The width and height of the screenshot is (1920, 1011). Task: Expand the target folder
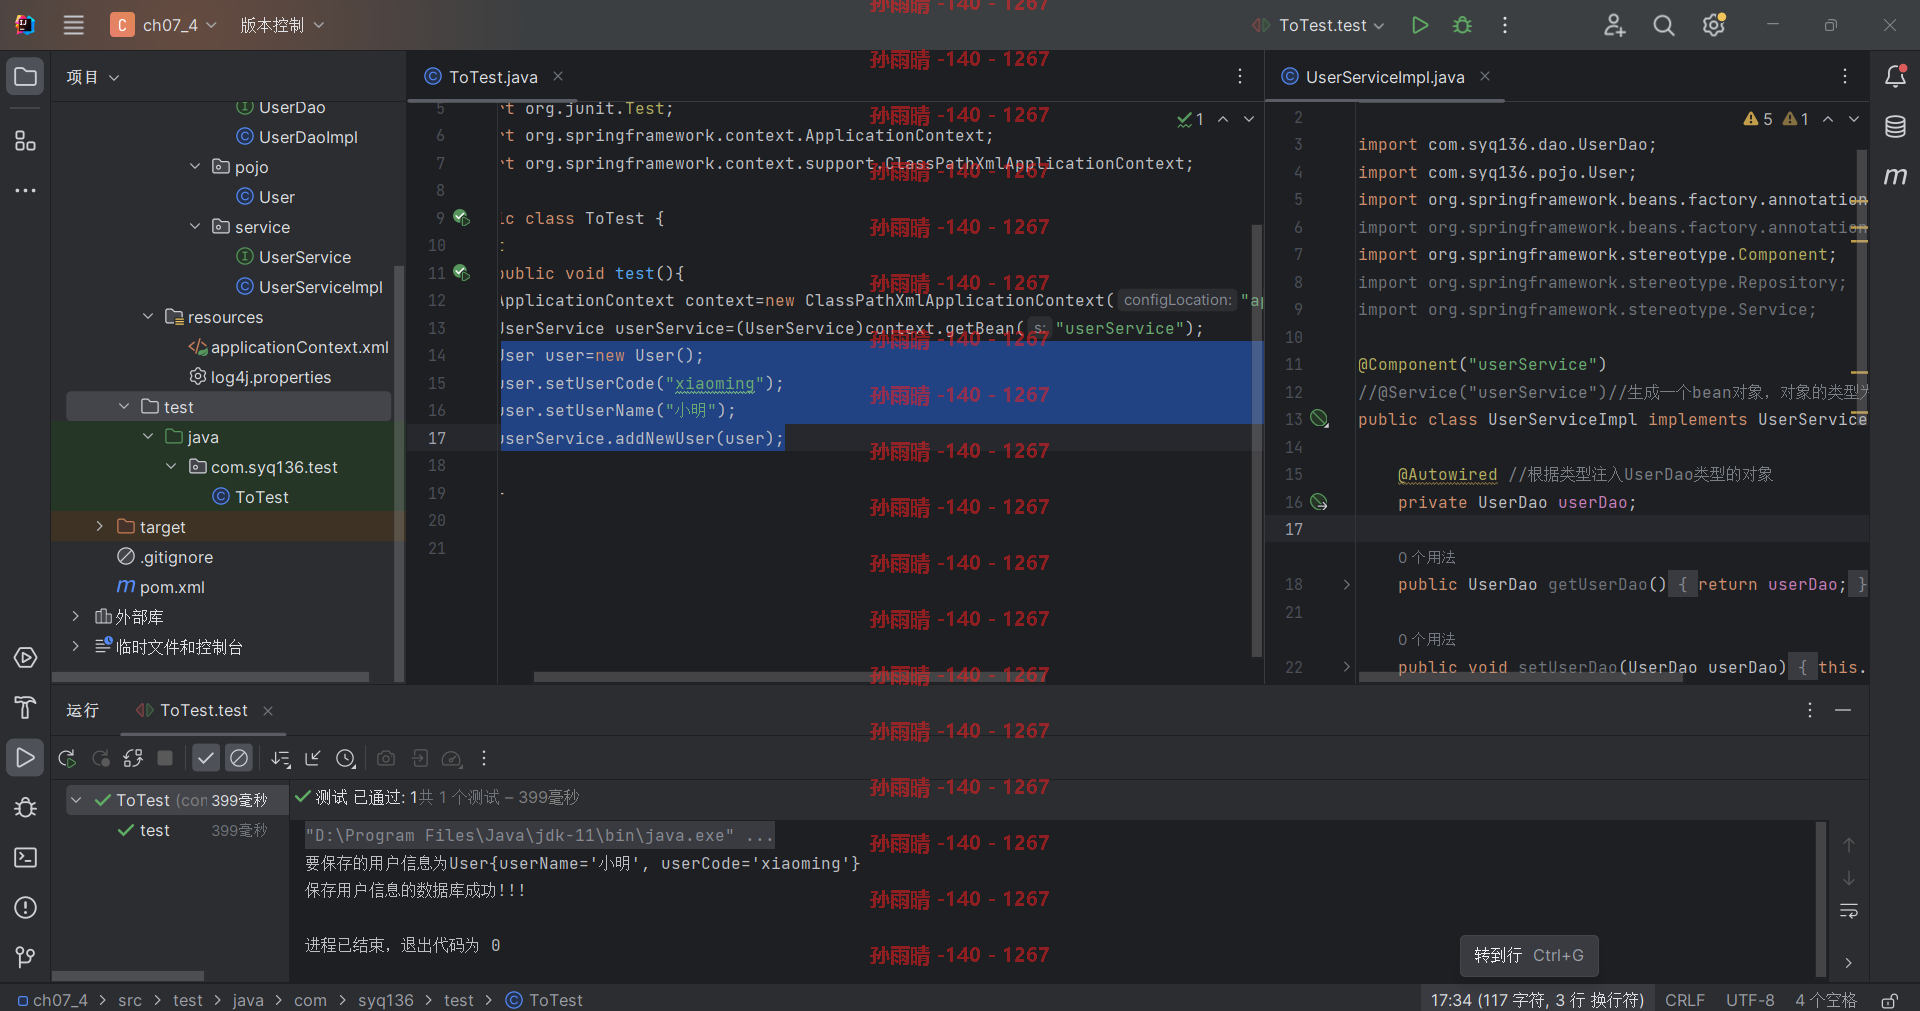pyautogui.click(x=99, y=527)
